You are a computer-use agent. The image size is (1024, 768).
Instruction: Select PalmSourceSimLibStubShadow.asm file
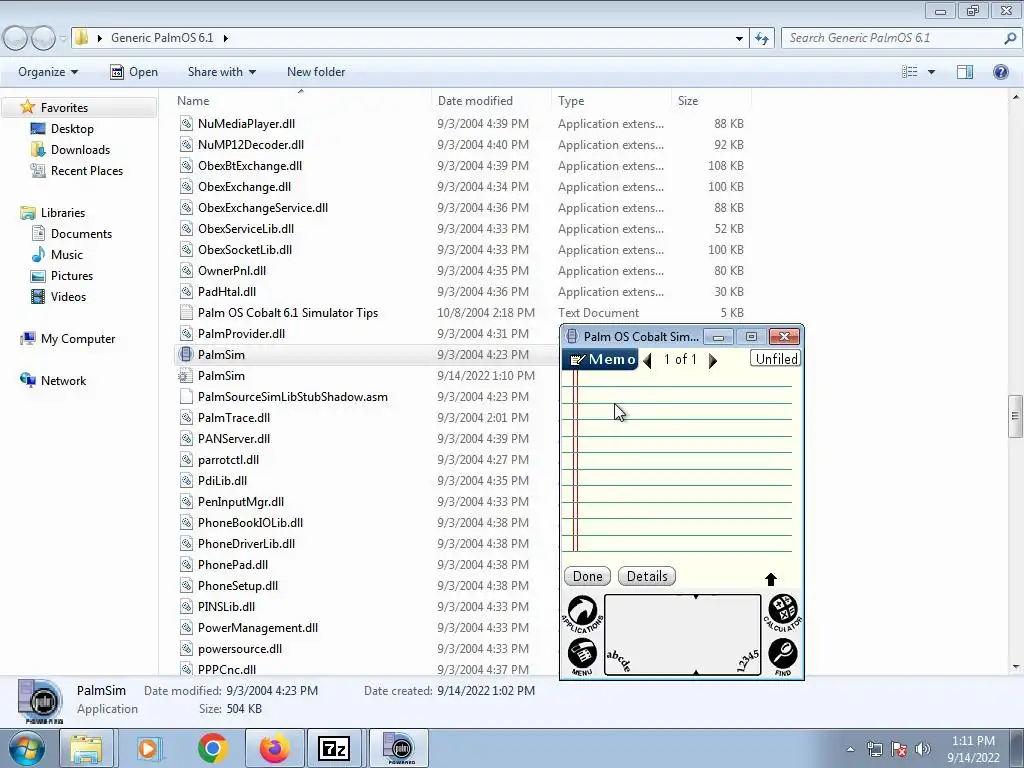coord(293,396)
